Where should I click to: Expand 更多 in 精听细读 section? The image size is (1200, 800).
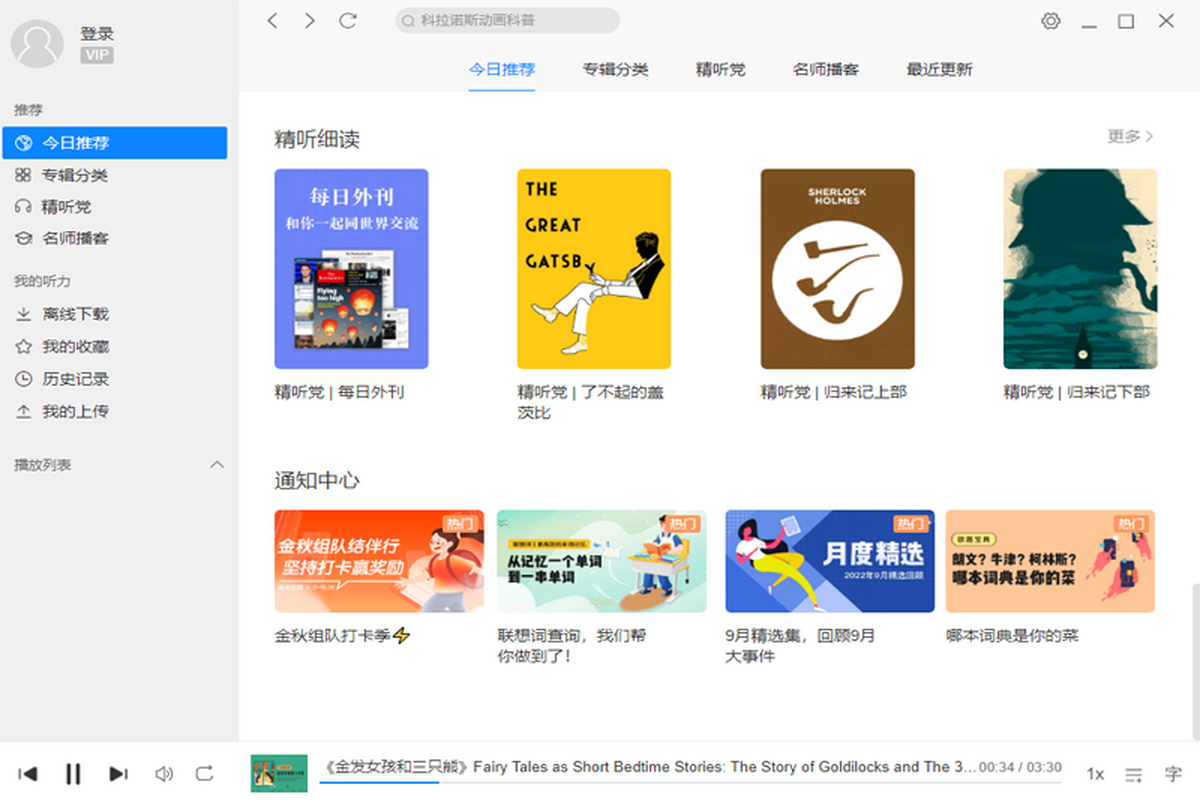point(1130,136)
